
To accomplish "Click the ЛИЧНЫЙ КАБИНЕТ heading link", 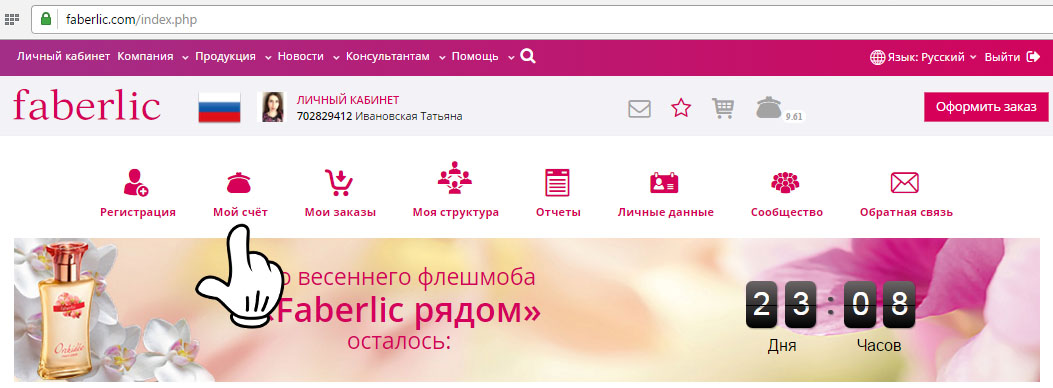I will tap(348, 100).
